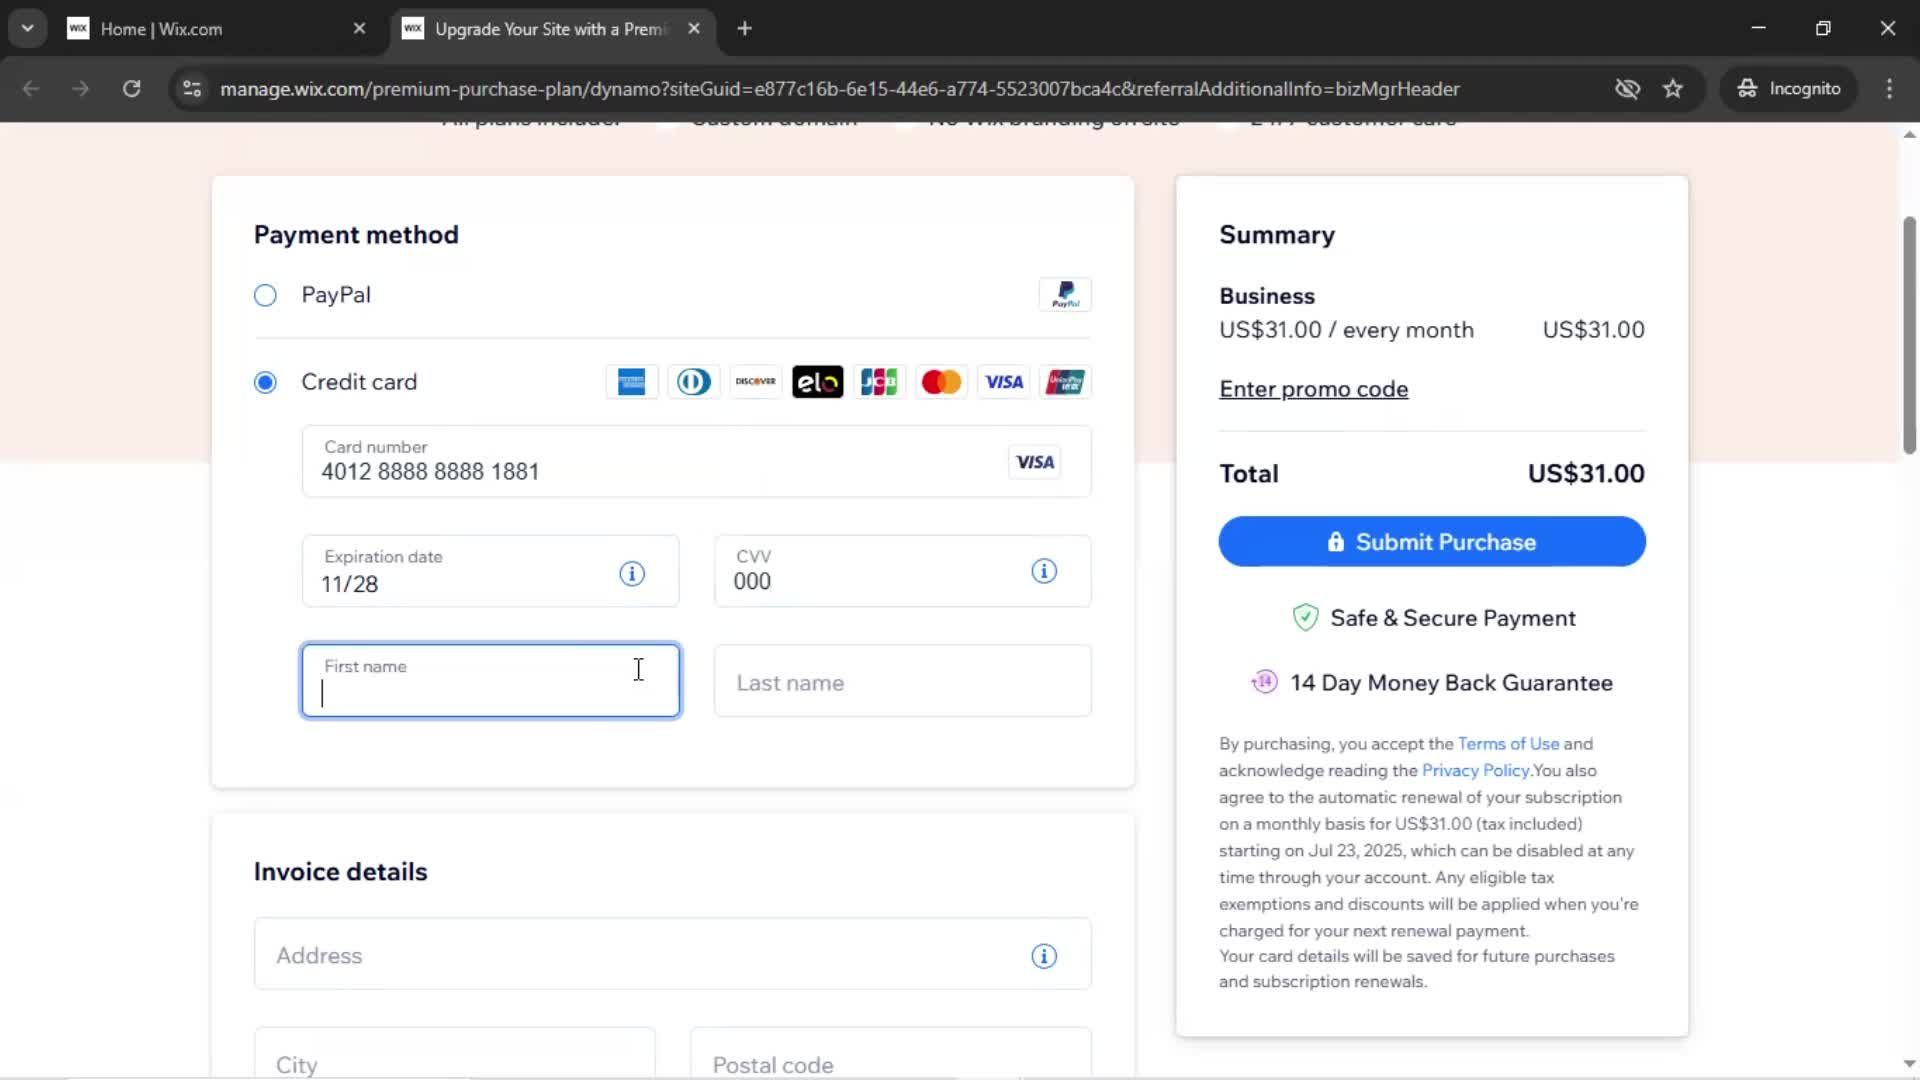1920x1080 pixels.
Task: Go back to previous page
Action: (31, 89)
